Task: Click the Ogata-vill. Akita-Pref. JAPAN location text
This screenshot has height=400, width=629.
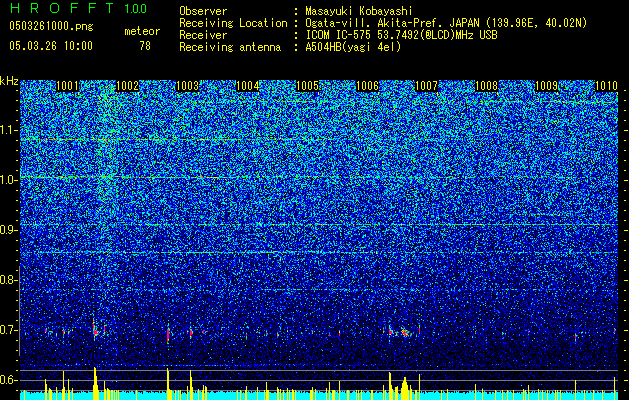Action: [446, 23]
